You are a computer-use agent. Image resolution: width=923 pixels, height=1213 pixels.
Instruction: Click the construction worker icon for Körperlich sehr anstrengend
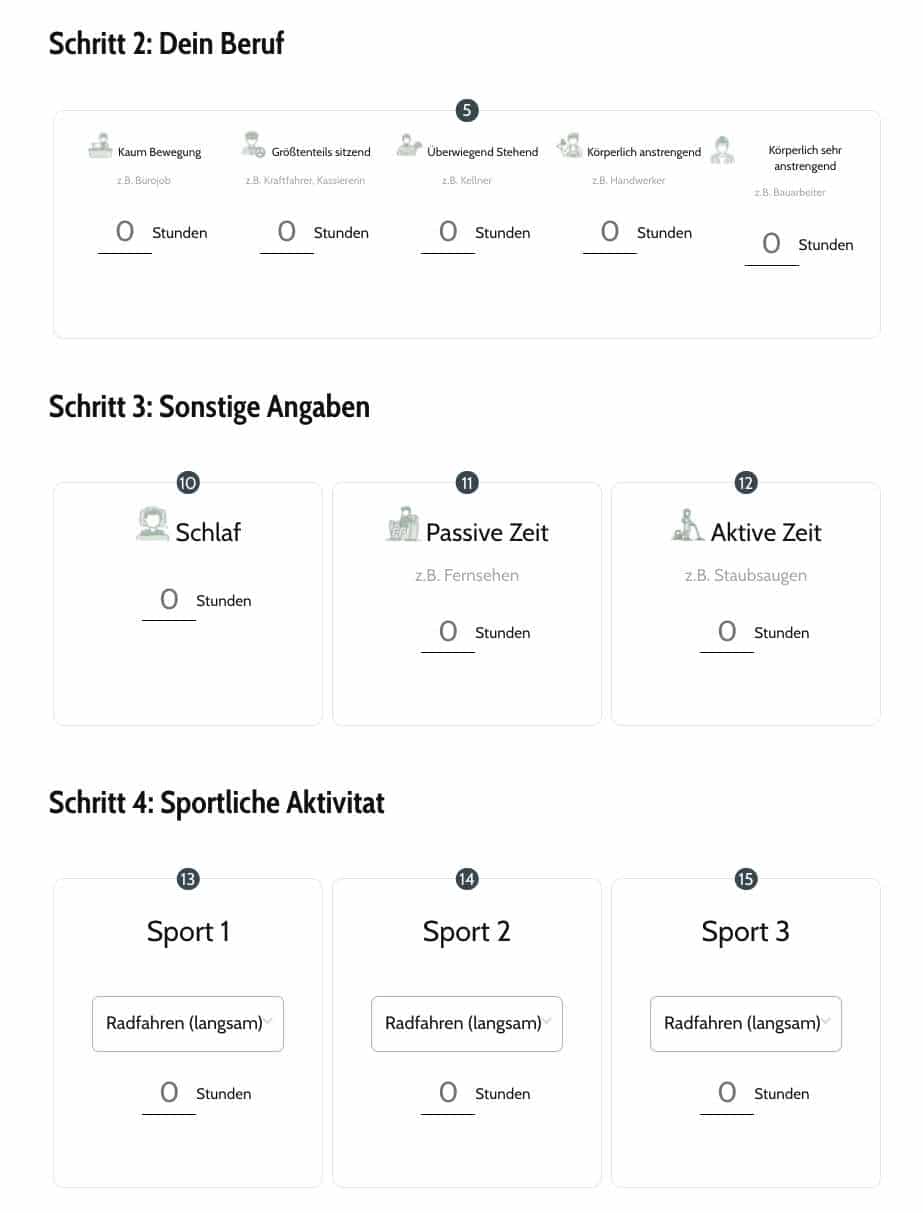pyautogui.click(x=723, y=151)
